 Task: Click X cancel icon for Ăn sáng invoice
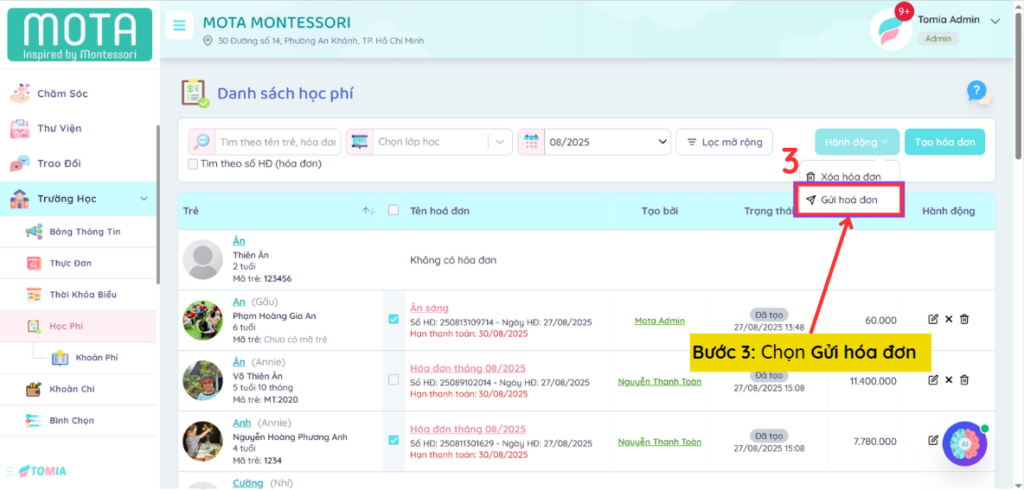(x=949, y=319)
